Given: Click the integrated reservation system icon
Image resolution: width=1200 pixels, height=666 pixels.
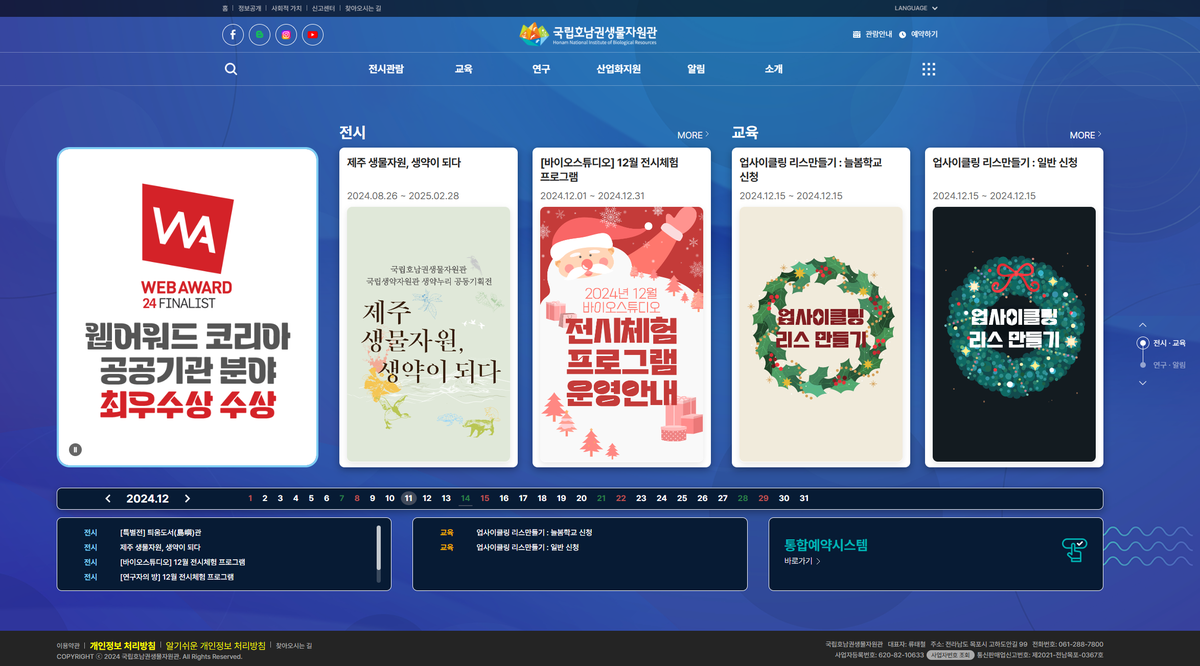Looking at the screenshot, I should (1074, 548).
